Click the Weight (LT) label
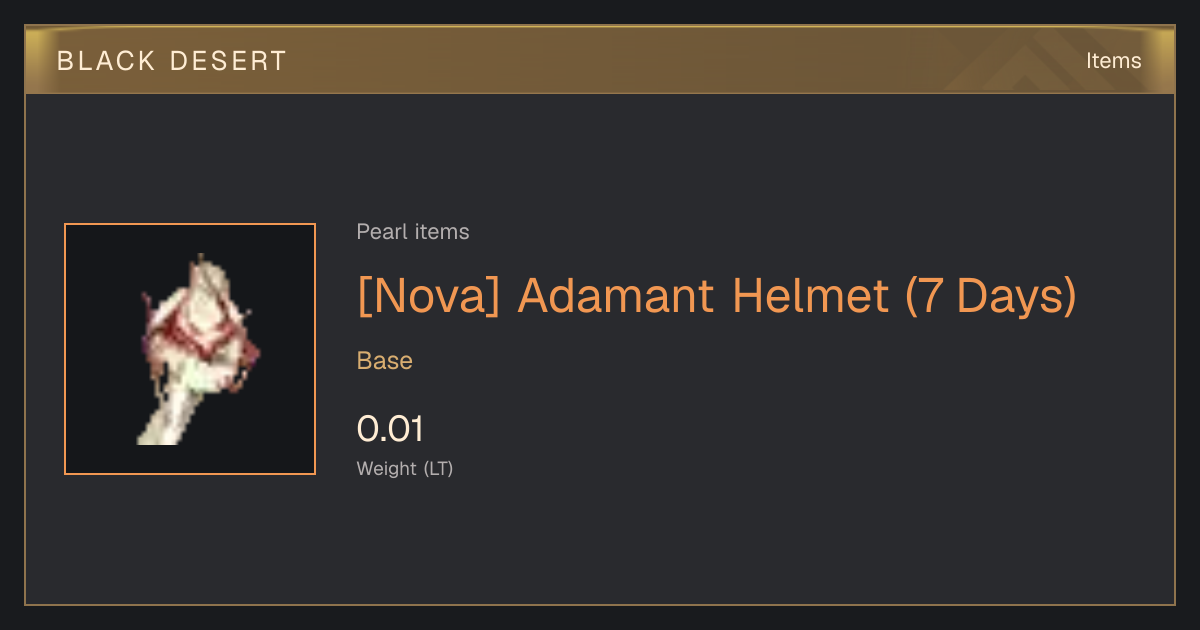 (x=405, y=468)
